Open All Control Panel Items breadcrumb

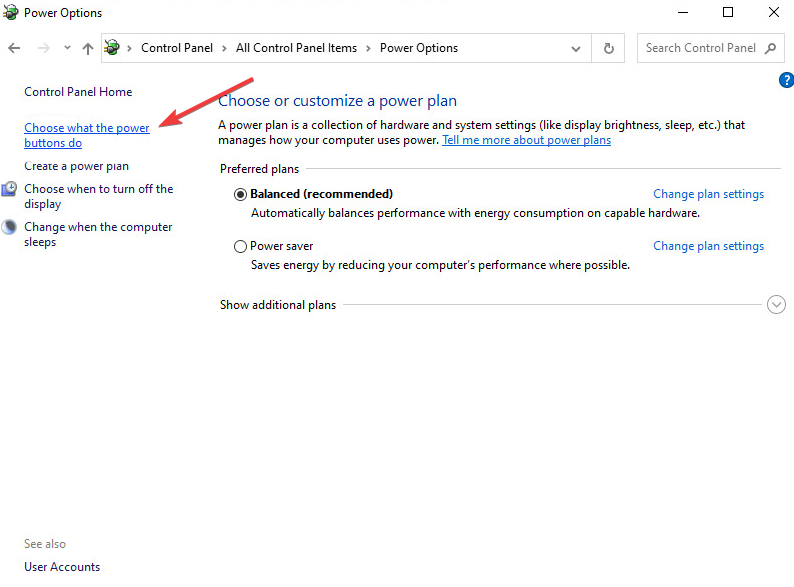[296, 48]
